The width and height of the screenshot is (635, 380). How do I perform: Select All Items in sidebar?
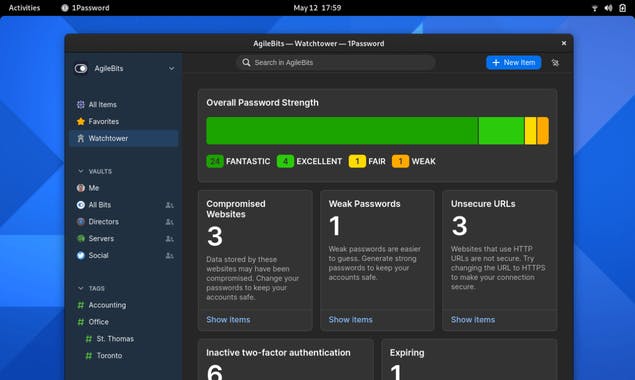click(x=124, y=105)
